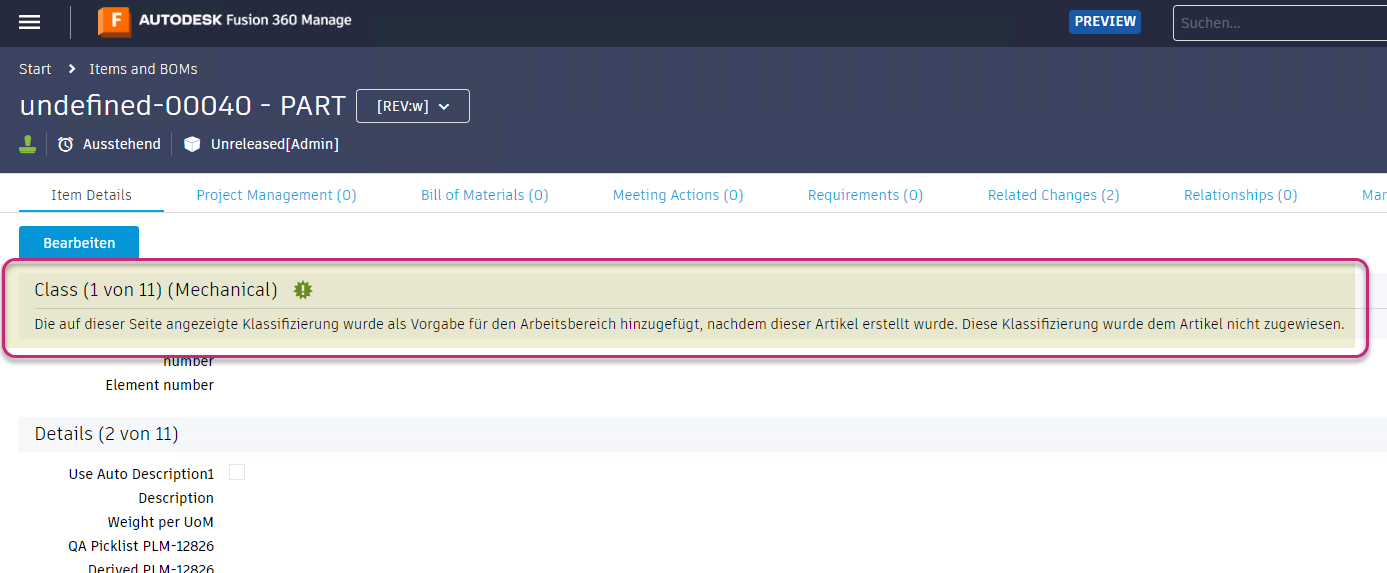
Task: Open the Requirements (0) tab
Action: (x=865, y=195)
